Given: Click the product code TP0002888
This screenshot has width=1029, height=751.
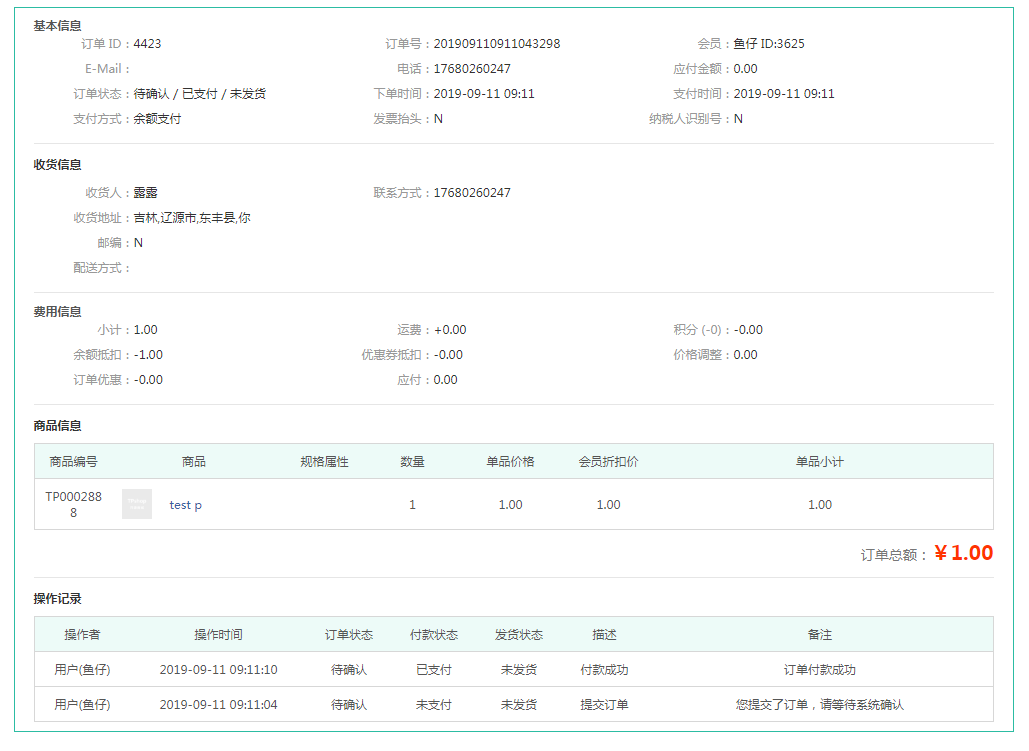Looking at the screenshot, I should 73,504.
